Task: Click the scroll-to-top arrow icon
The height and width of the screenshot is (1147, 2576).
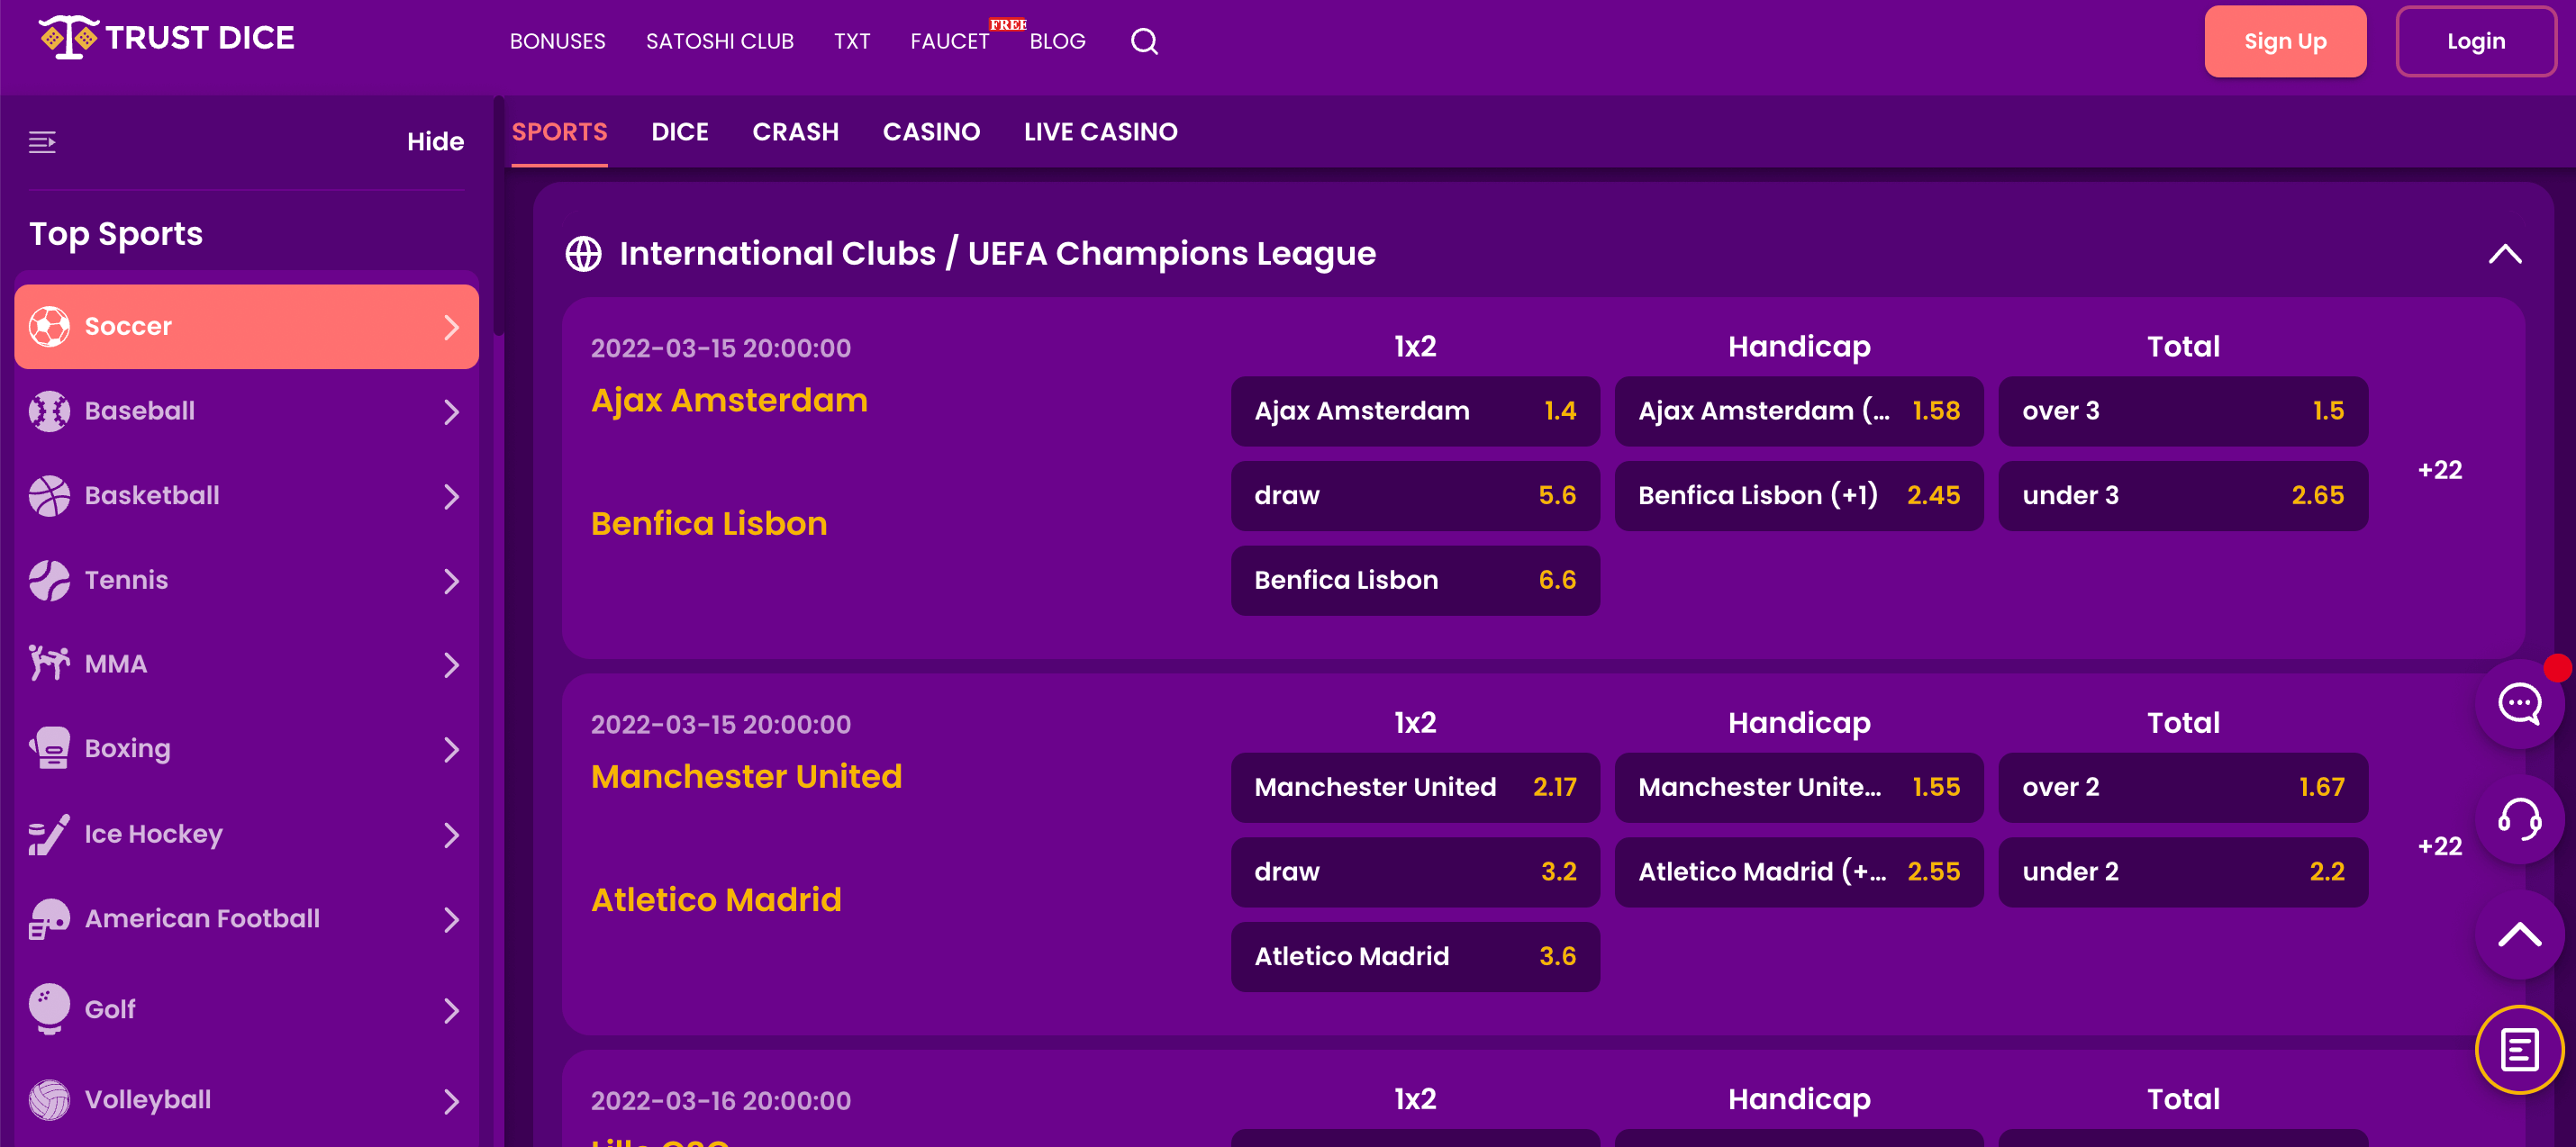Action: click(2519, 935)
